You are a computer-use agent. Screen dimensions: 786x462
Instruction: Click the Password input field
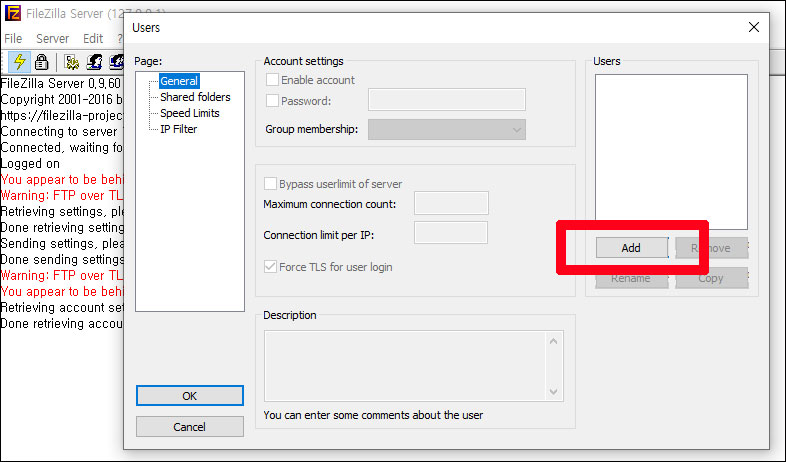coord(447,99)
